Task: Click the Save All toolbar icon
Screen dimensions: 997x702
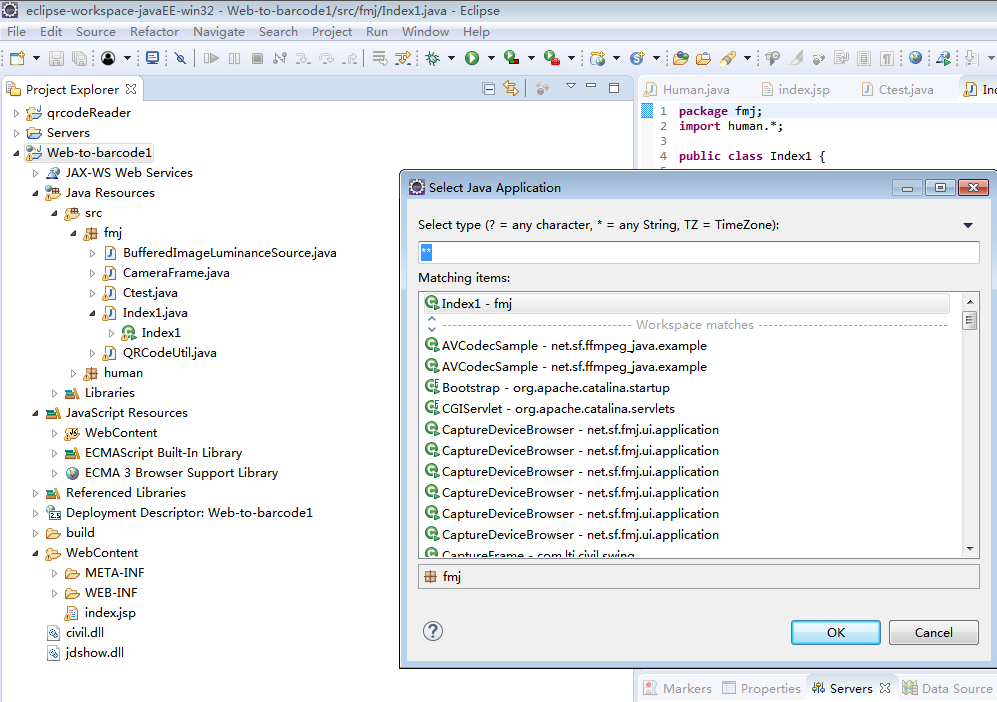Action: click(79, 58)
